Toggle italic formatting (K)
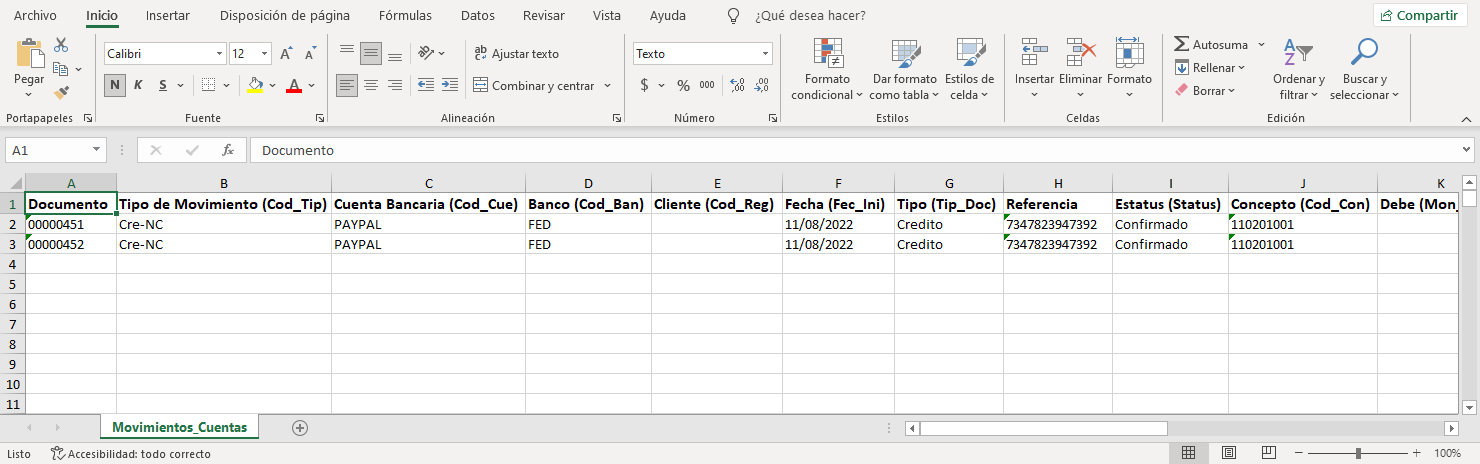 click(x=138, y=85)
